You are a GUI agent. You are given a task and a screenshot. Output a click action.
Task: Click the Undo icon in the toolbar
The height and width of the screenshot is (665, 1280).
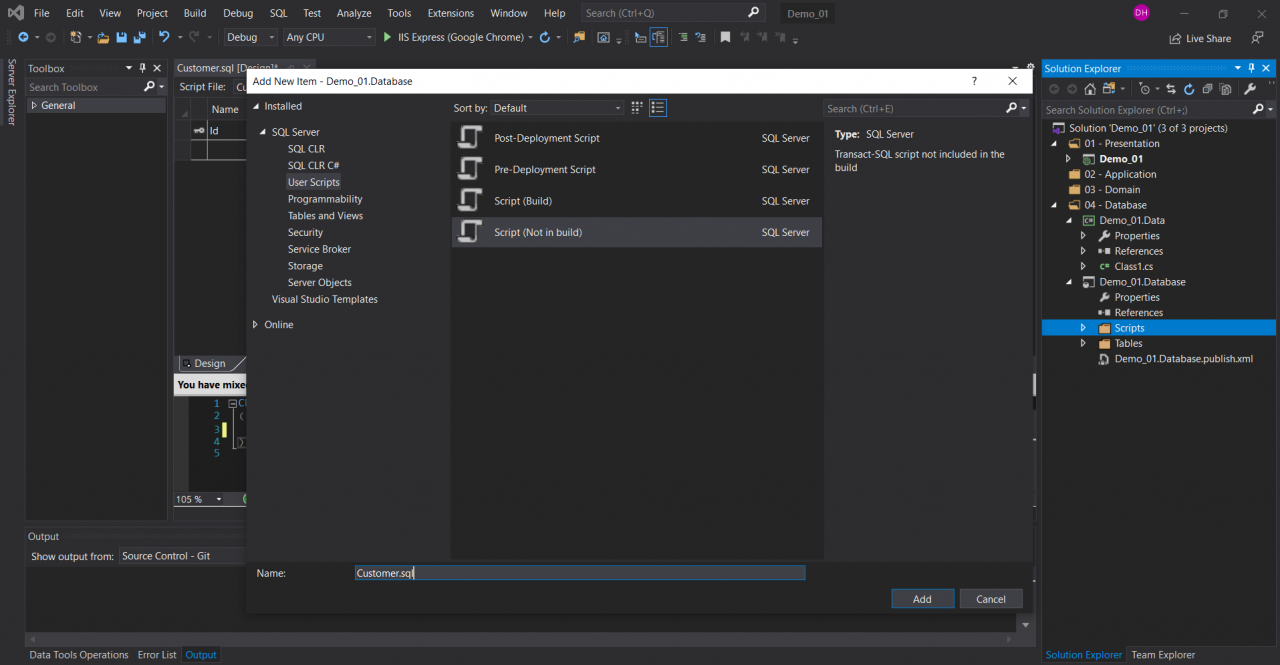point(166,37)
